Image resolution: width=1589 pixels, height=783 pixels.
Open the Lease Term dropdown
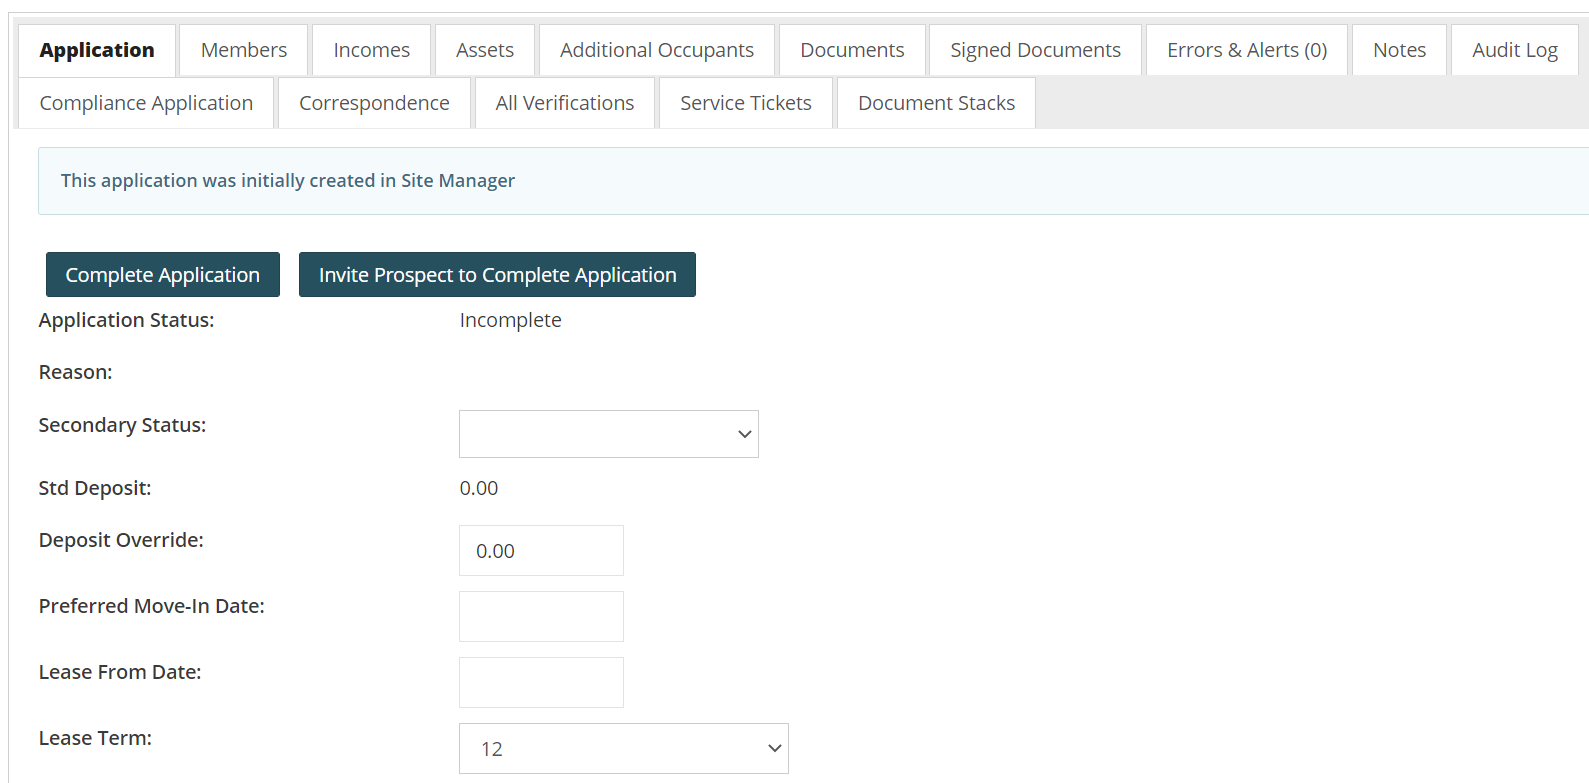click(623, 749)
